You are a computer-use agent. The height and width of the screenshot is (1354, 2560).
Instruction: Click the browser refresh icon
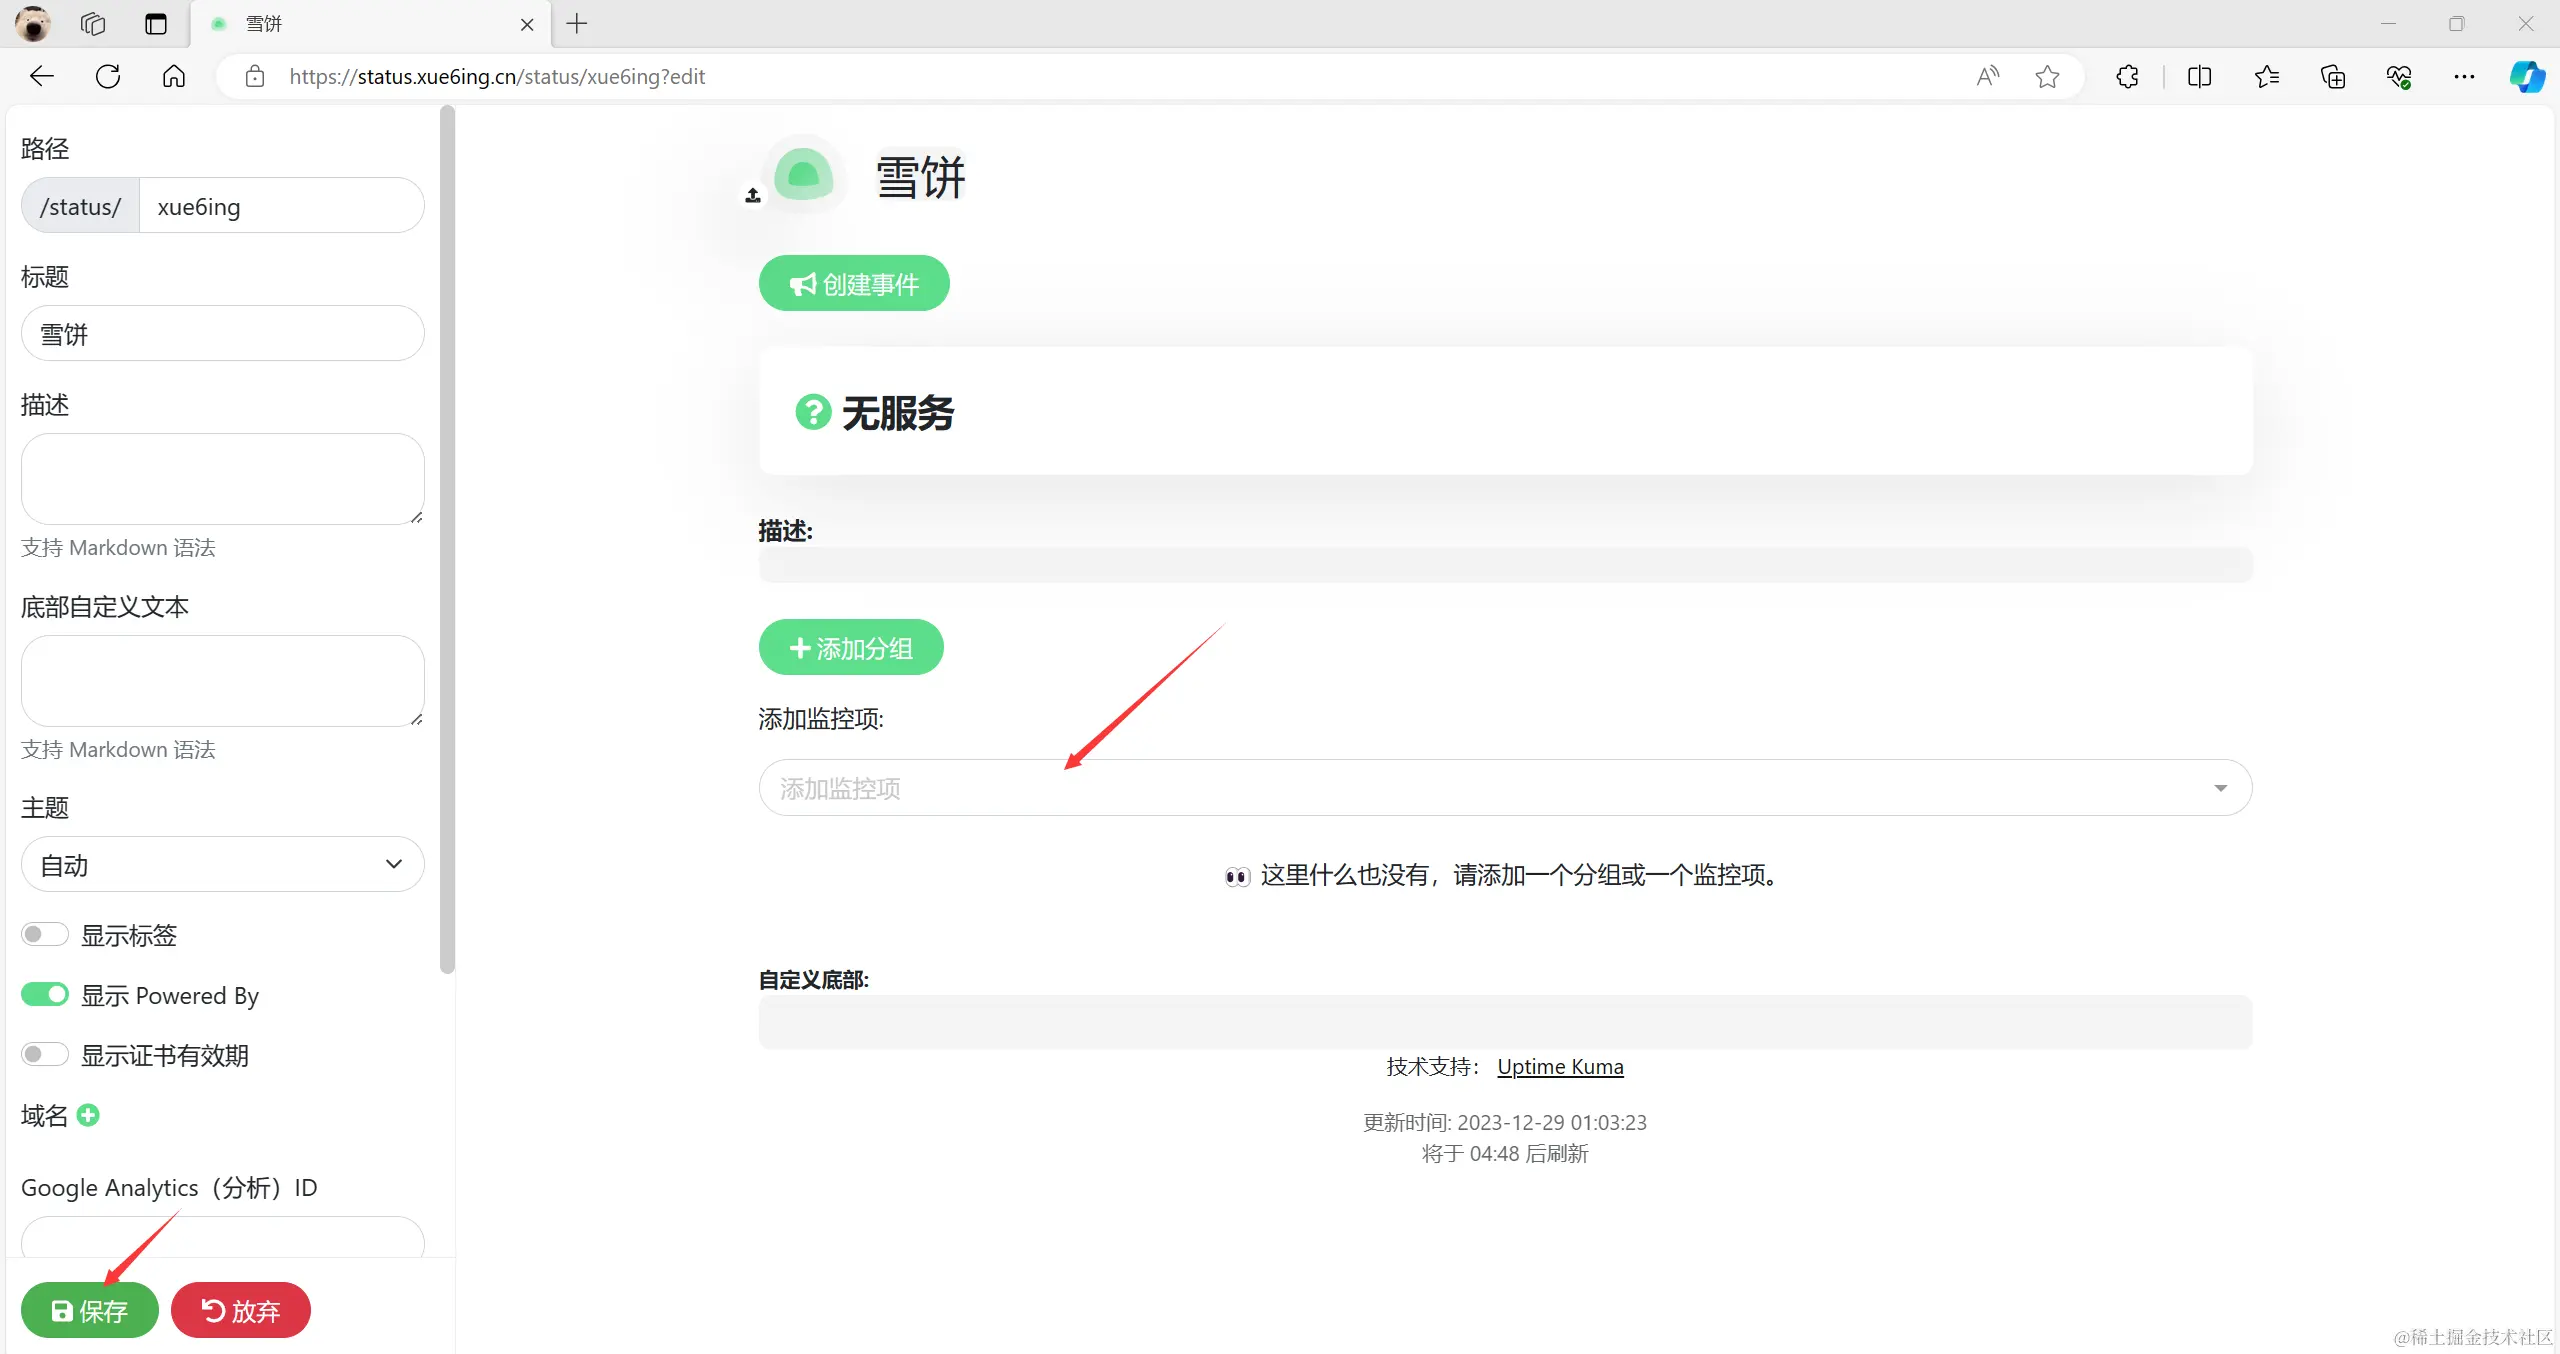108,76
